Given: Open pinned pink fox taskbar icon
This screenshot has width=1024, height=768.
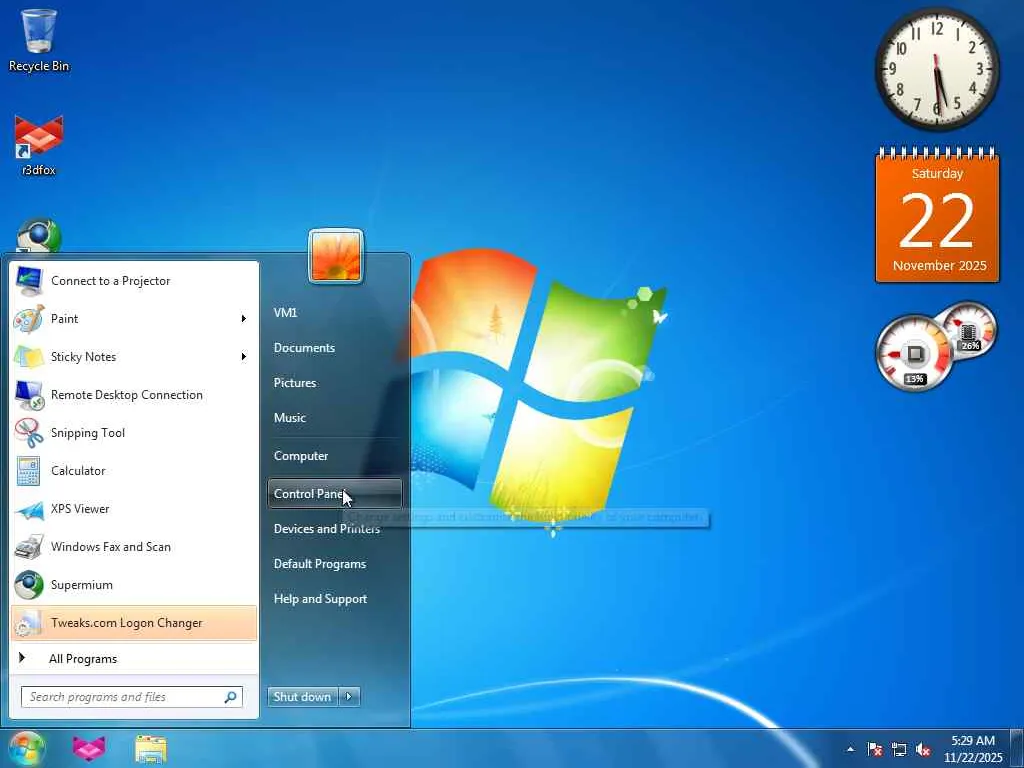Looking at the screenshot, I should pos(89,748).
